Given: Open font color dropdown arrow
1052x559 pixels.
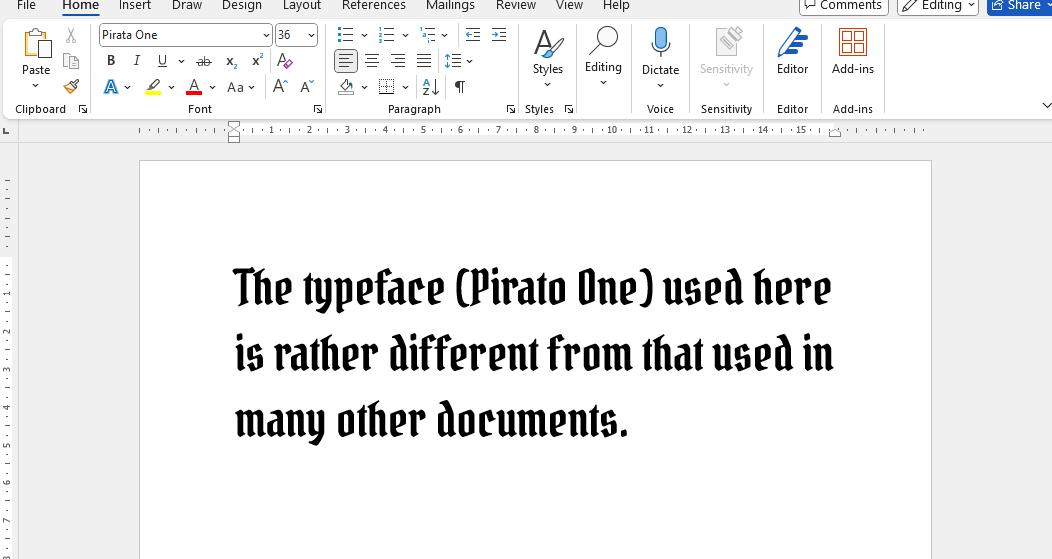Looking at the screenshot, I should [213, 87].
